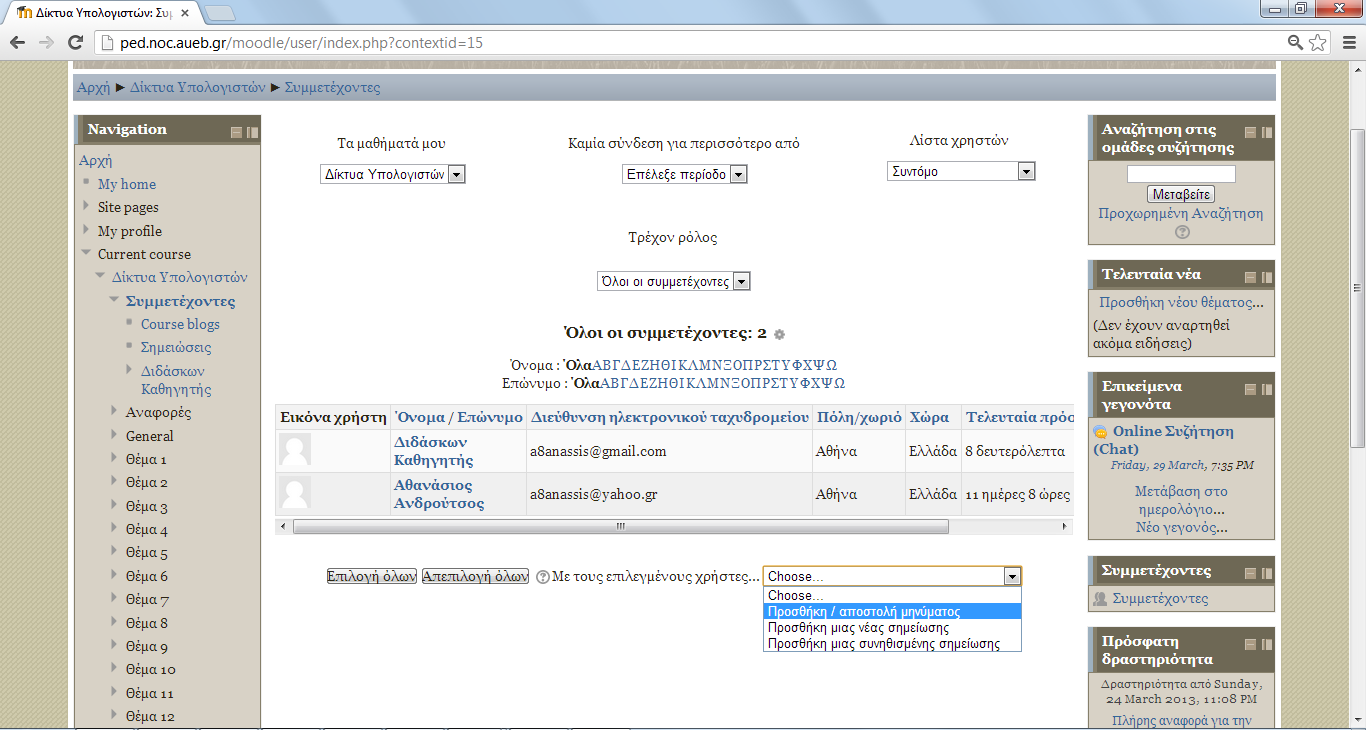Expand My profile tree node
Screen dimensions: 1366x730
[86, 230]
